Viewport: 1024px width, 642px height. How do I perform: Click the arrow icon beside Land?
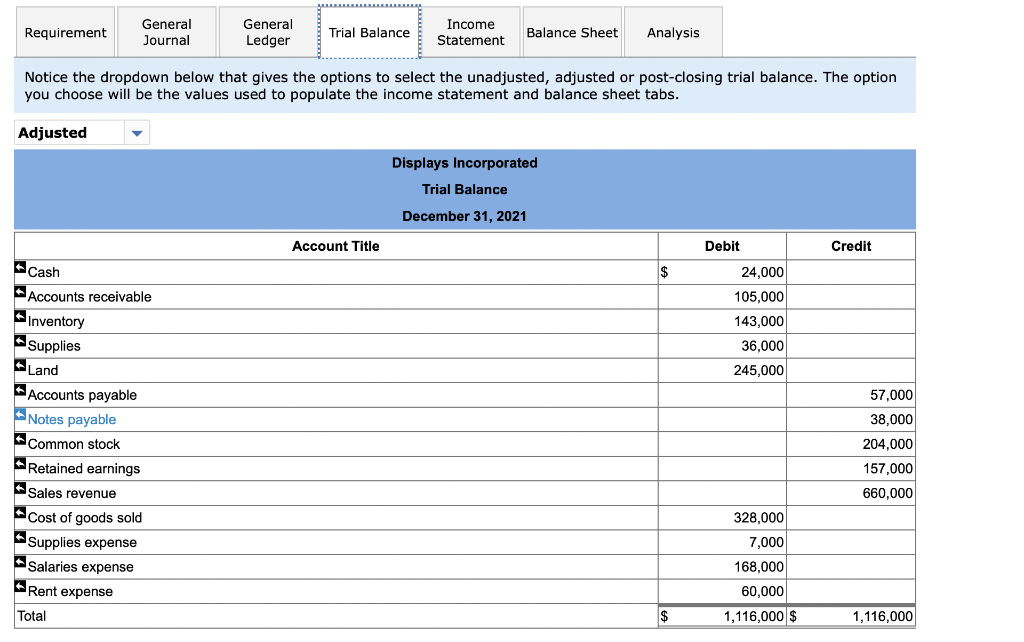tap(18, 364)
